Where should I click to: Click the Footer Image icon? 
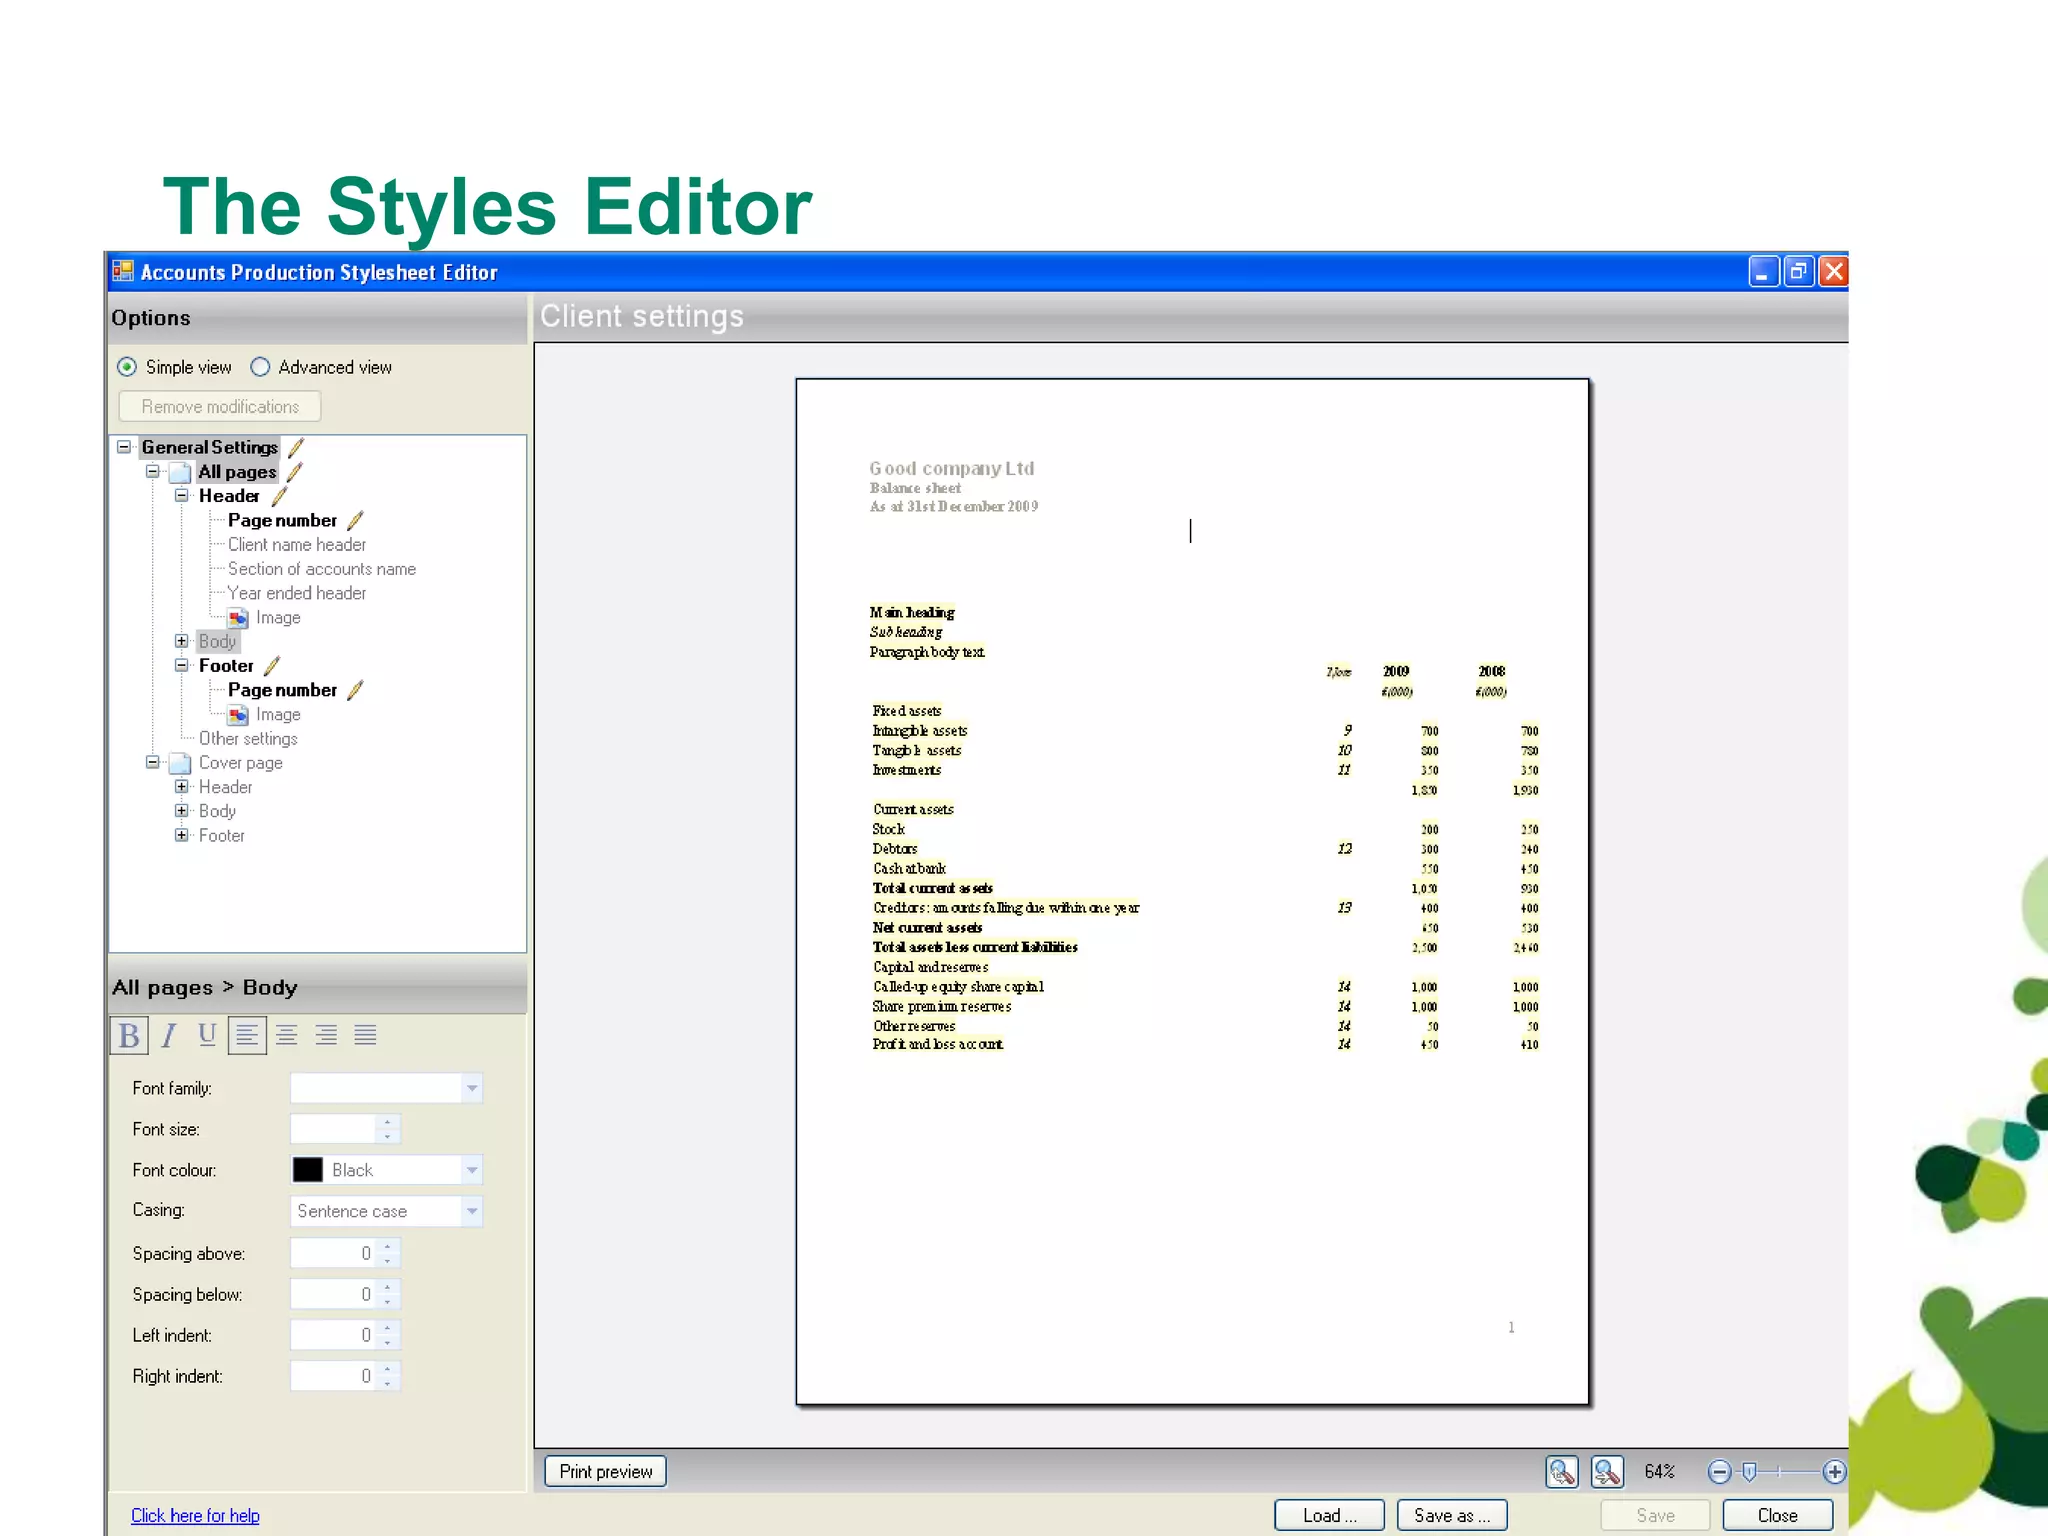coord(238,715)
